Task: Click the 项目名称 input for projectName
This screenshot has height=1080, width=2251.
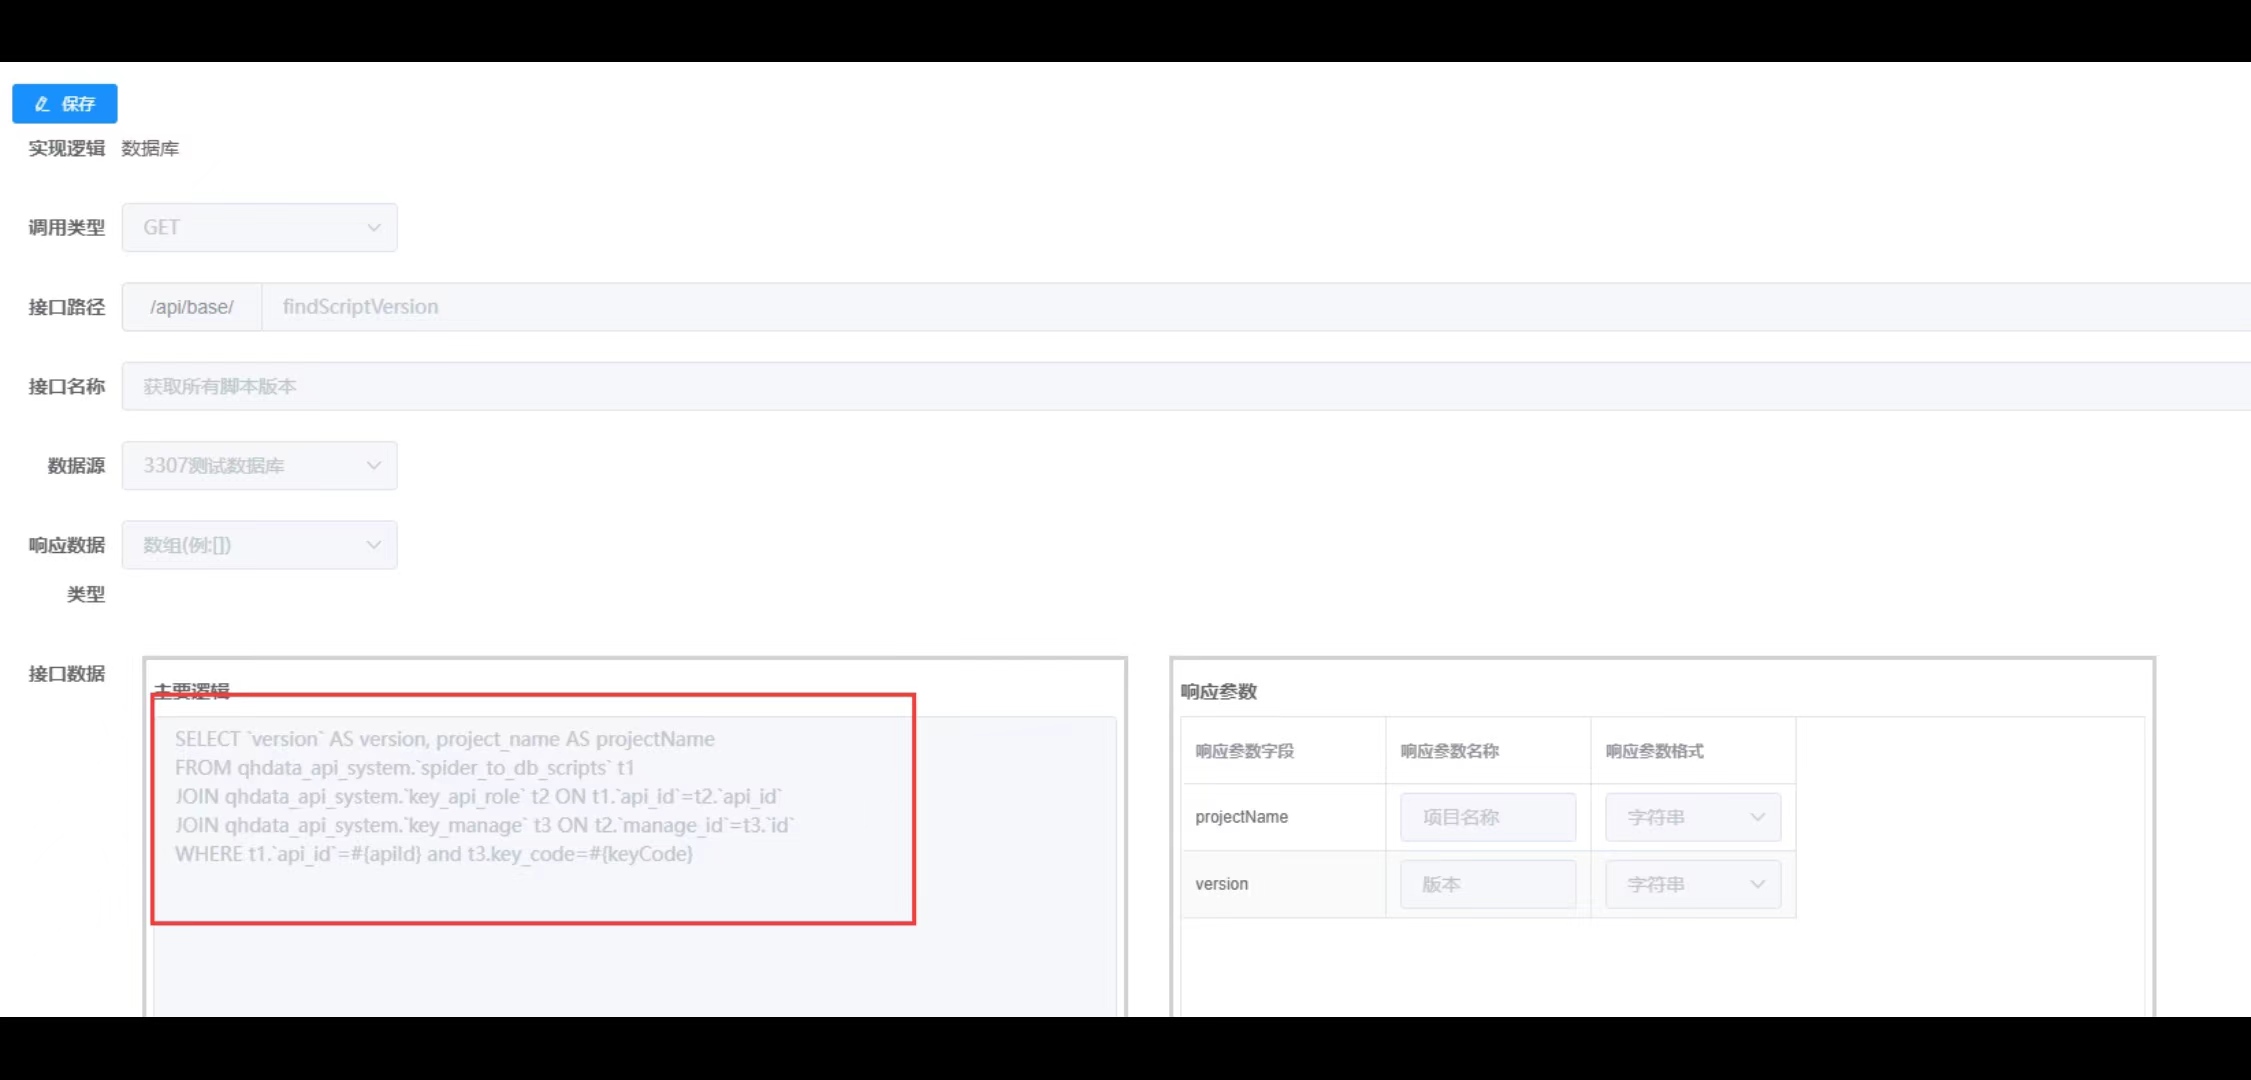Action: point(1488,817)
